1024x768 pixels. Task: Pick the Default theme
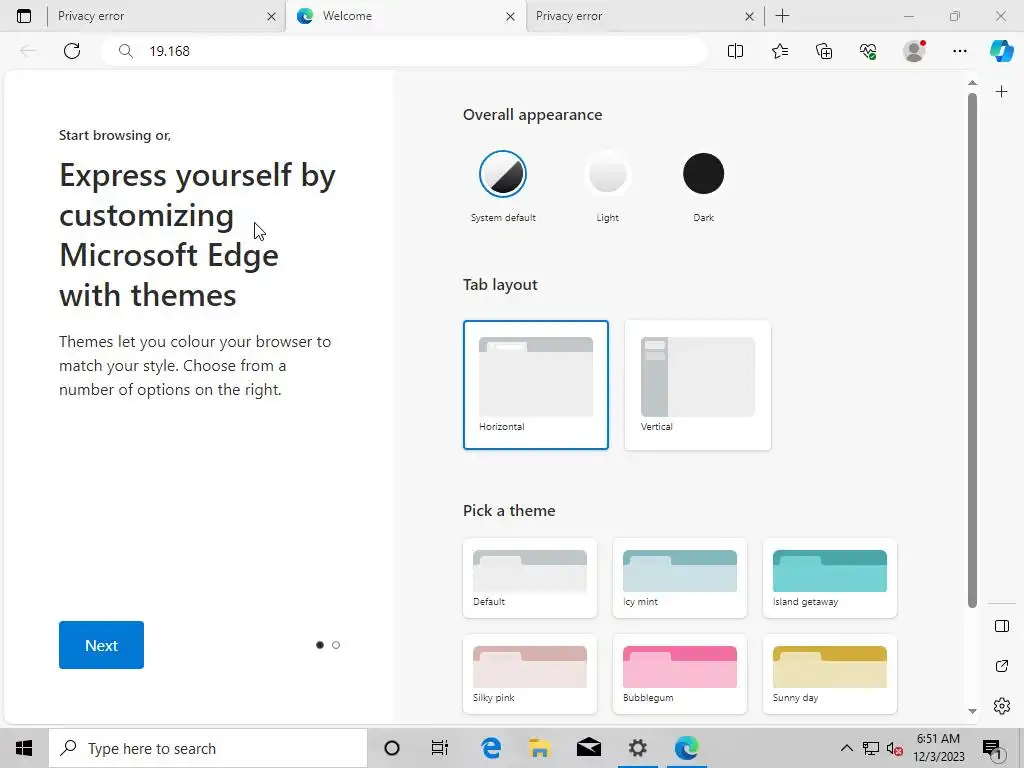pos(530,578)
